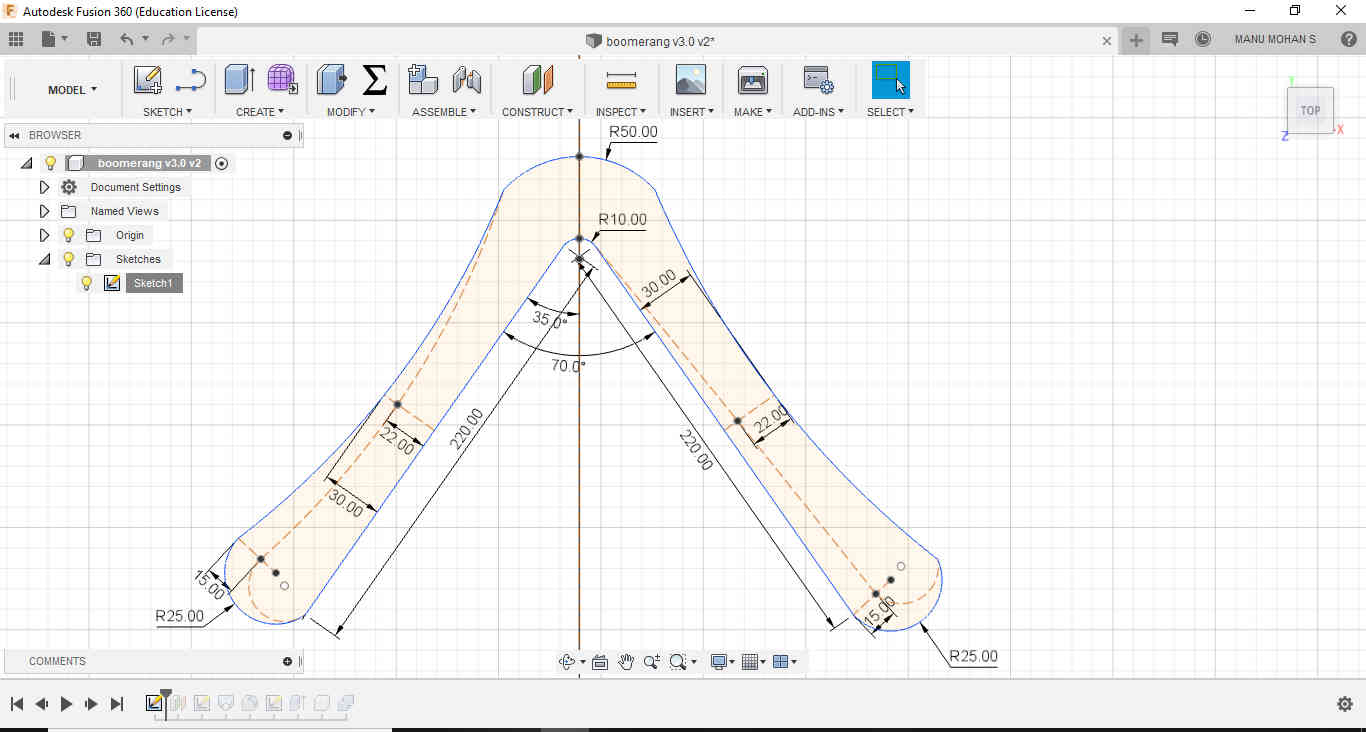The height and width of the screenshot is (732, 1366).
Task: Toggle visibility bulb of boomerang v3.0 v2
Action: pos(50,163)
